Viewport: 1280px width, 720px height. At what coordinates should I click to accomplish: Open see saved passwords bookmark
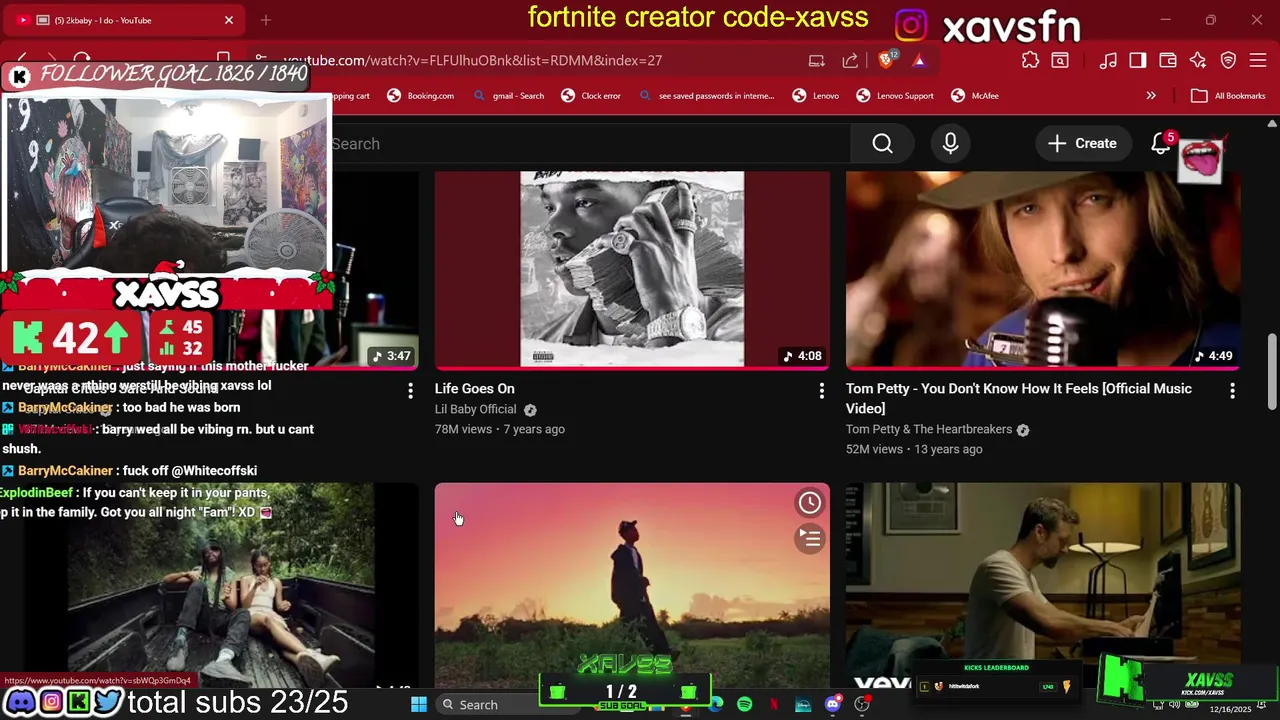706,96
